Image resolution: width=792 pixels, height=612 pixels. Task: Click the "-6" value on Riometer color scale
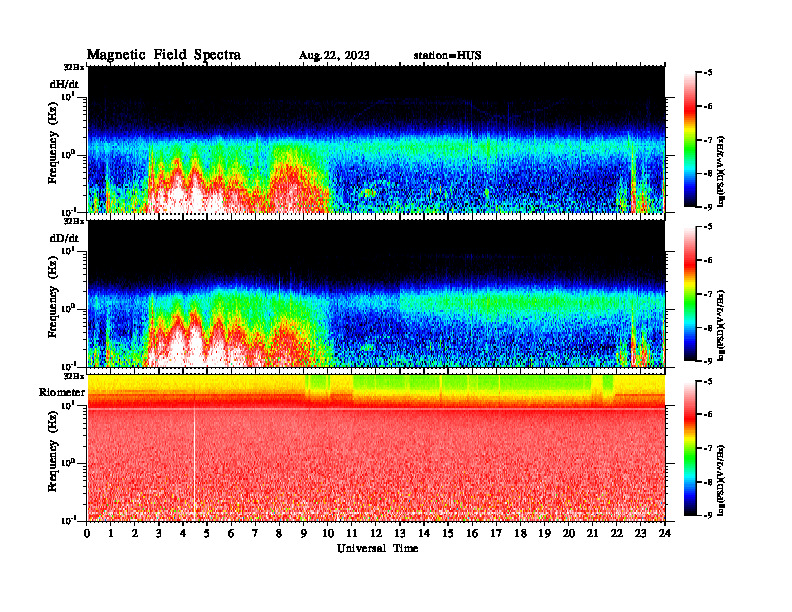[x=707, y=414]
